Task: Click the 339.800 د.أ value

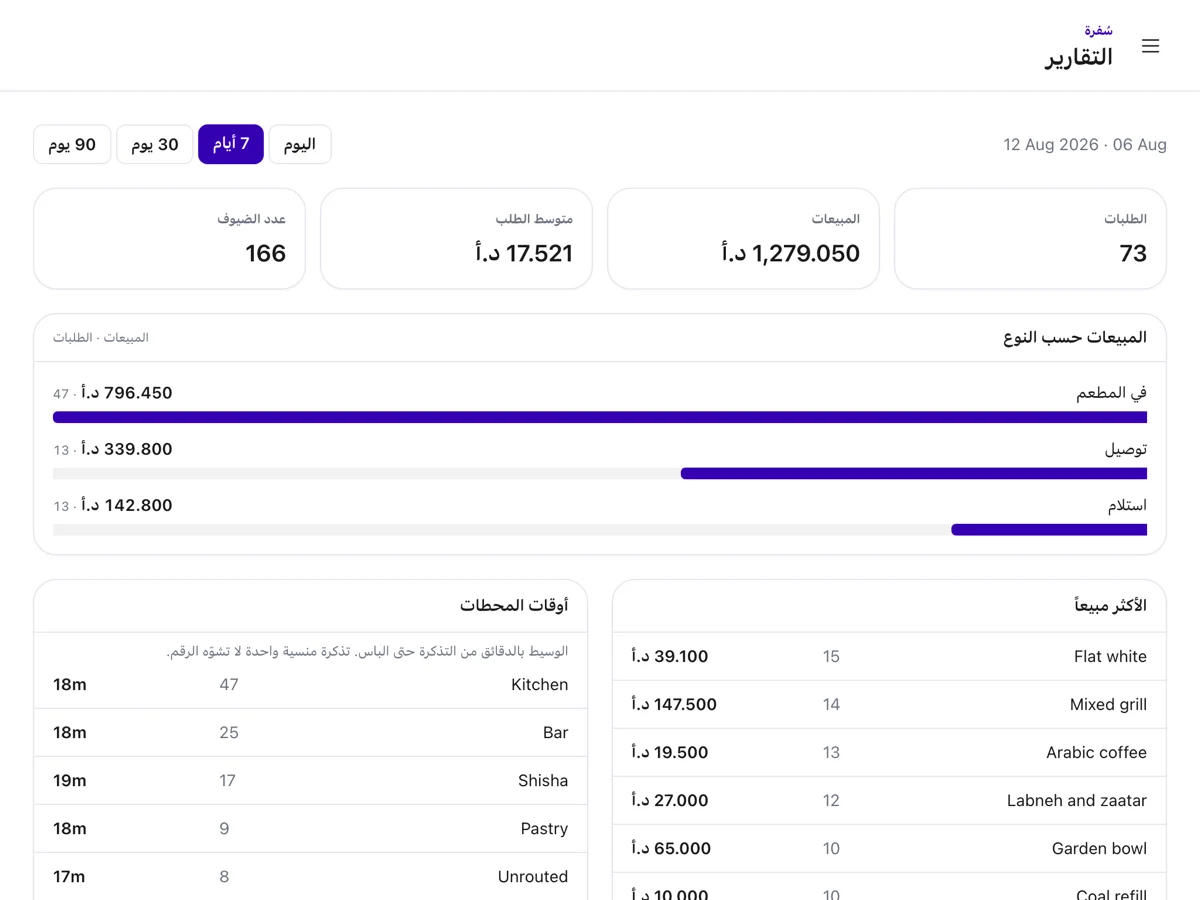Action: point(127,449)
